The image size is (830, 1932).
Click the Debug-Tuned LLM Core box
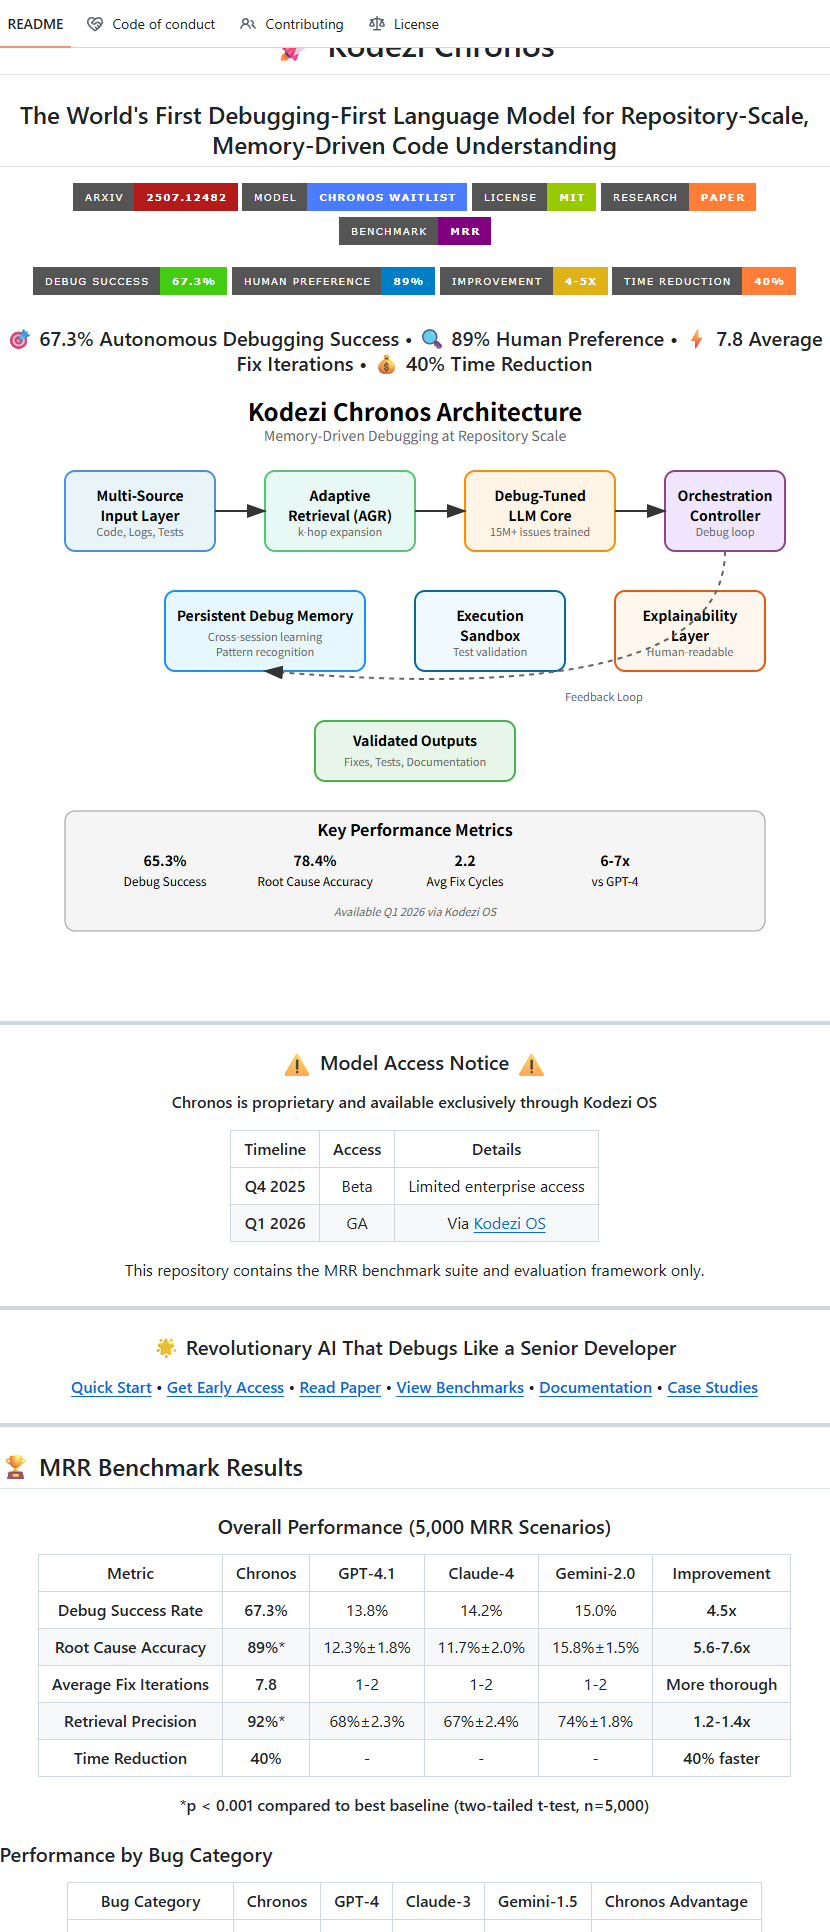pos(540,511)
